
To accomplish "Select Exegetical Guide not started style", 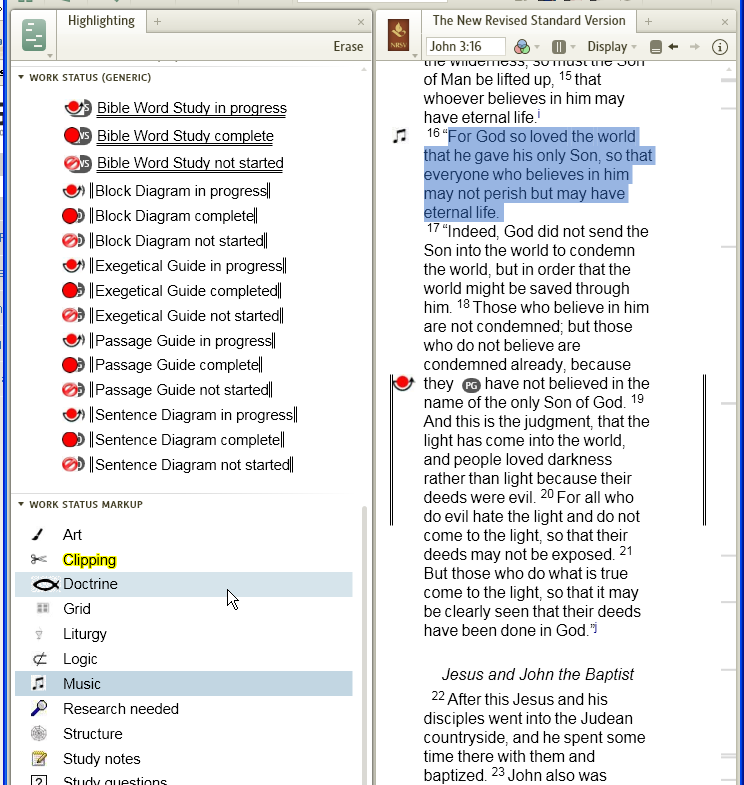I will click(x=173, y=316).
